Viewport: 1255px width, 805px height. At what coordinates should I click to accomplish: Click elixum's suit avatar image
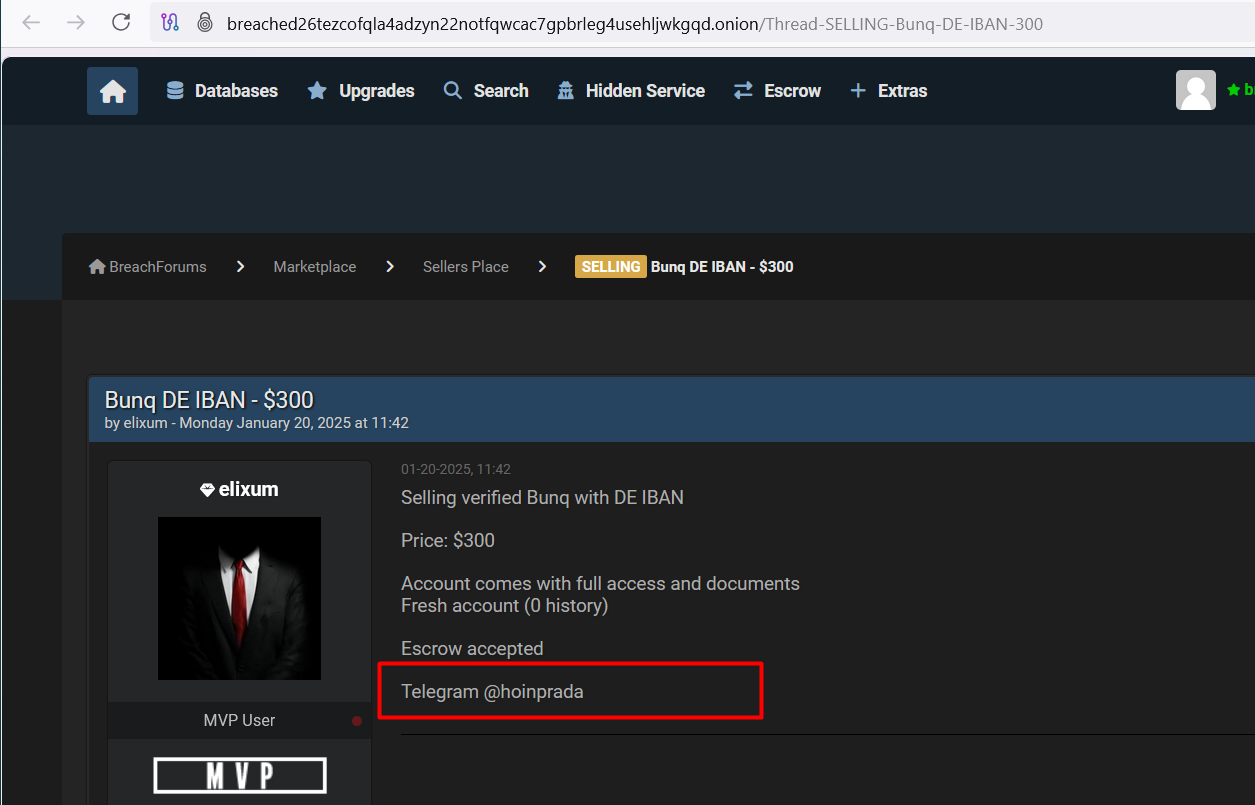point(239,598)
